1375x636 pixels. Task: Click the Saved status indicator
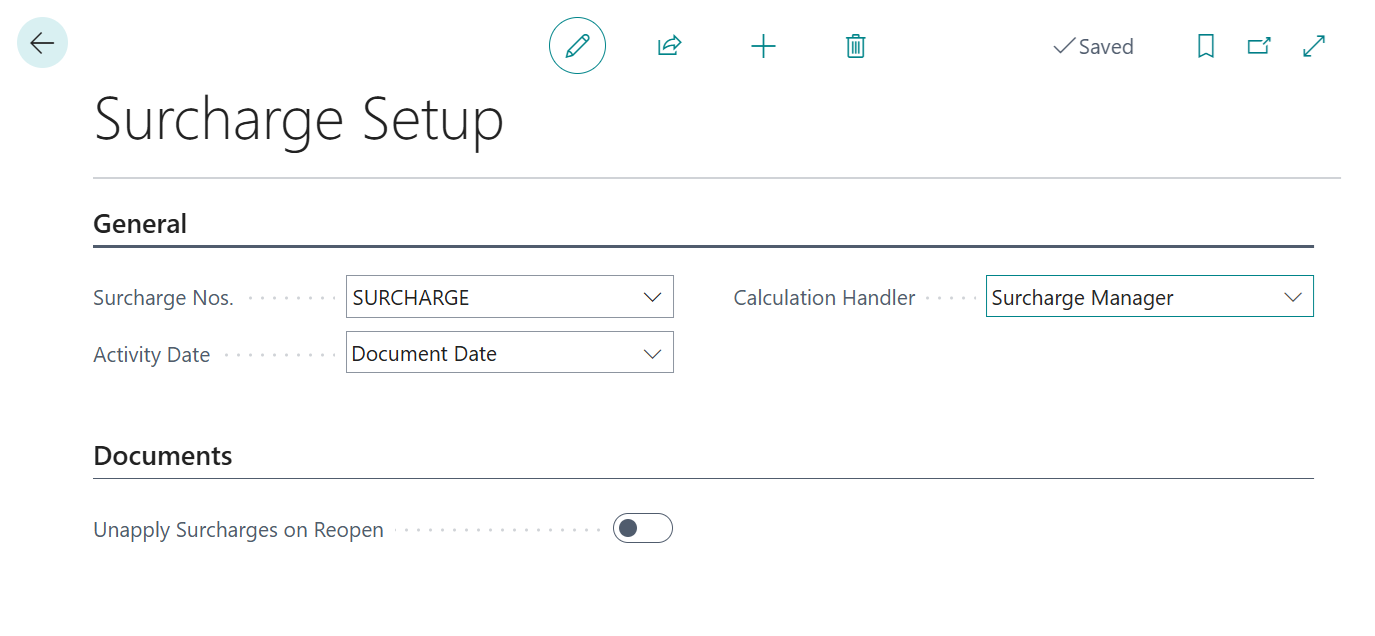1093,46
